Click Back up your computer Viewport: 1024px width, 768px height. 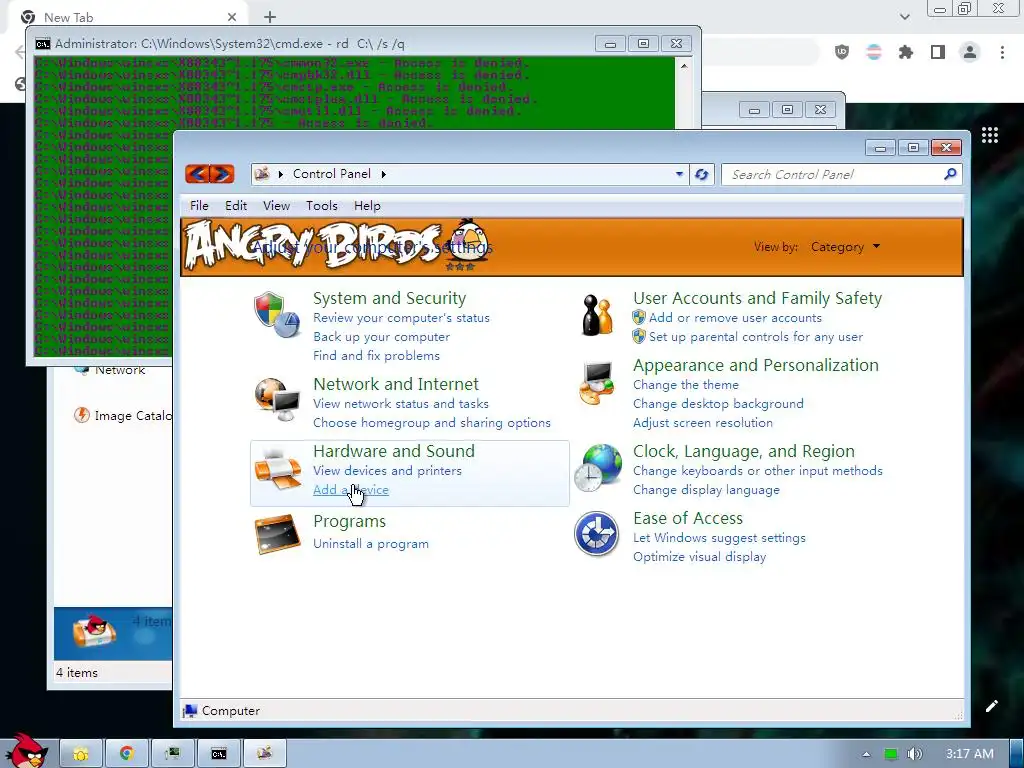pyautogui.click(x=381, y=337)
